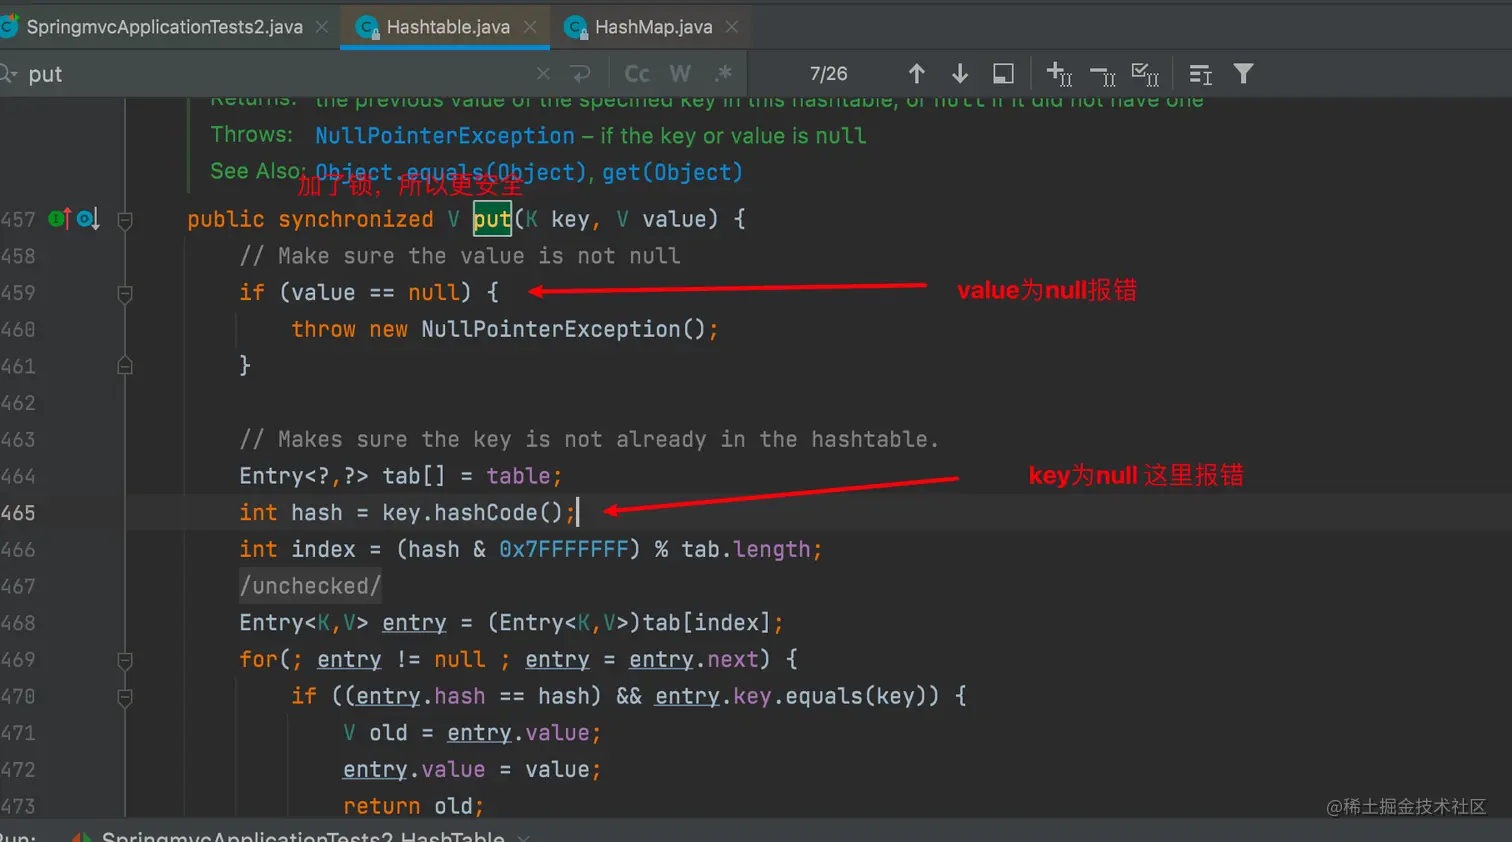Click line number 459 in the gutter
This screenshot has width=1512, height=842.
click(x=18, y=293)
